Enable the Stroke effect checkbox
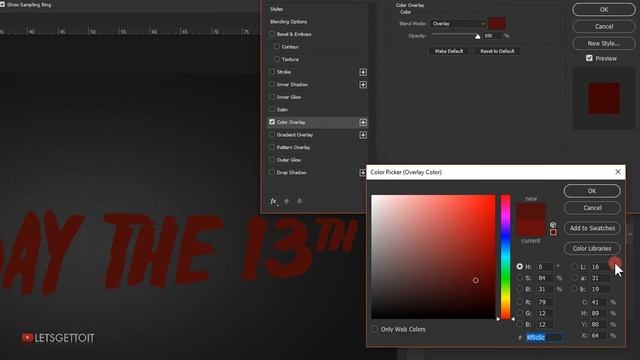This screenshot has width=640, height=360. [272, 72]
